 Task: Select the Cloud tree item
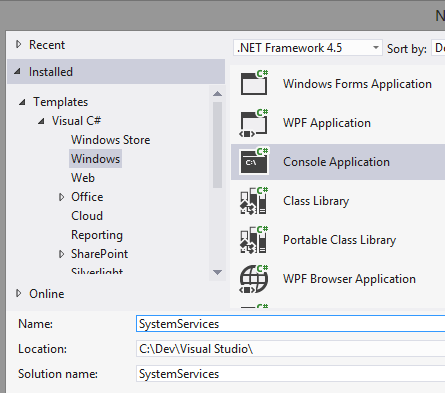click(87, 216)
